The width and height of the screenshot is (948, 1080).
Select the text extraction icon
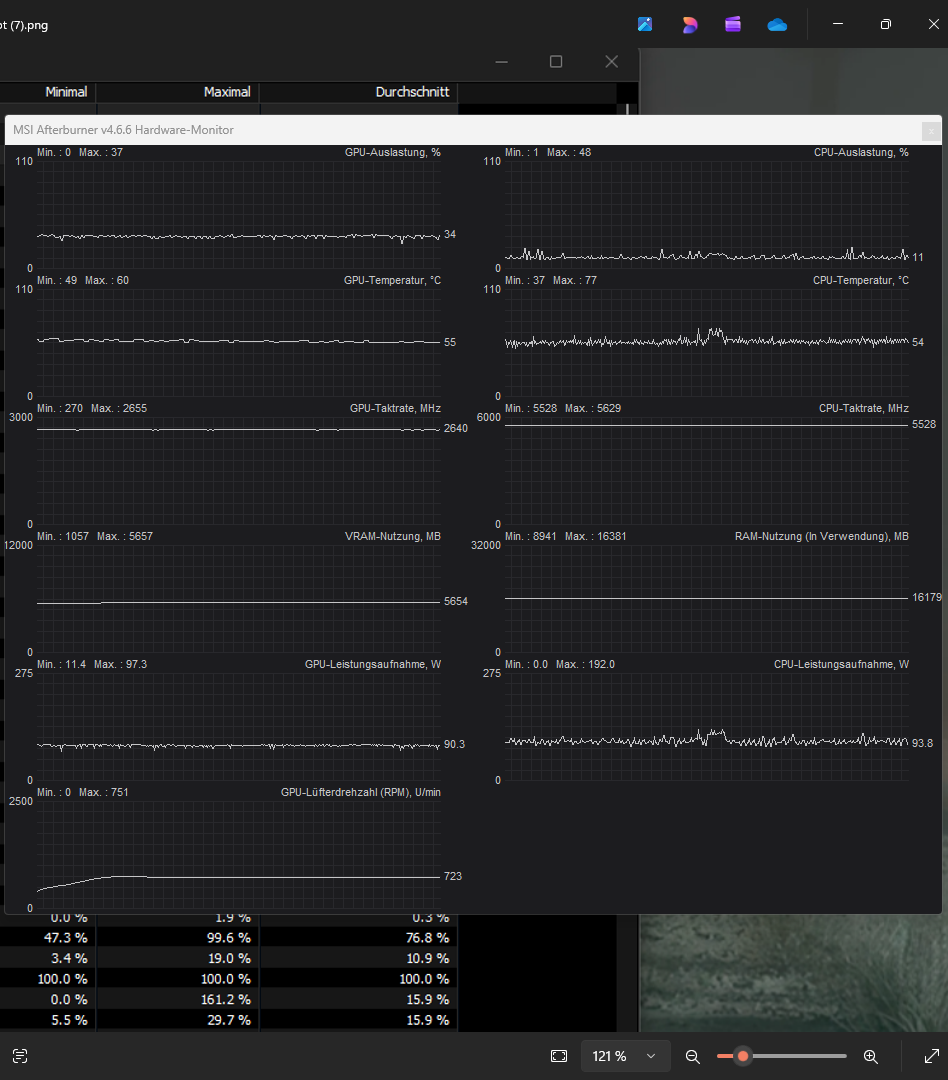[x=19, y=1056]
